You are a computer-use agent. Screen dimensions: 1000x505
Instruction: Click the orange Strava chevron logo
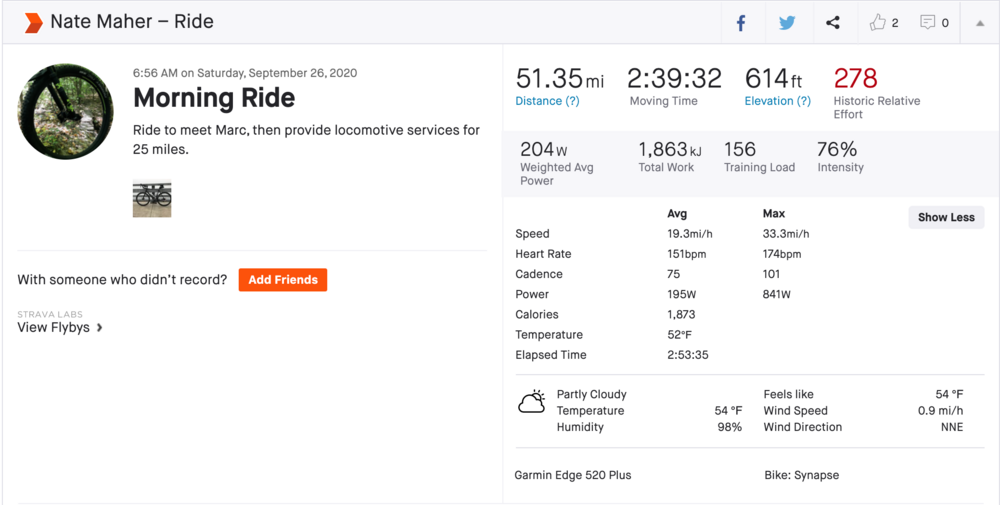coord(33,22)
